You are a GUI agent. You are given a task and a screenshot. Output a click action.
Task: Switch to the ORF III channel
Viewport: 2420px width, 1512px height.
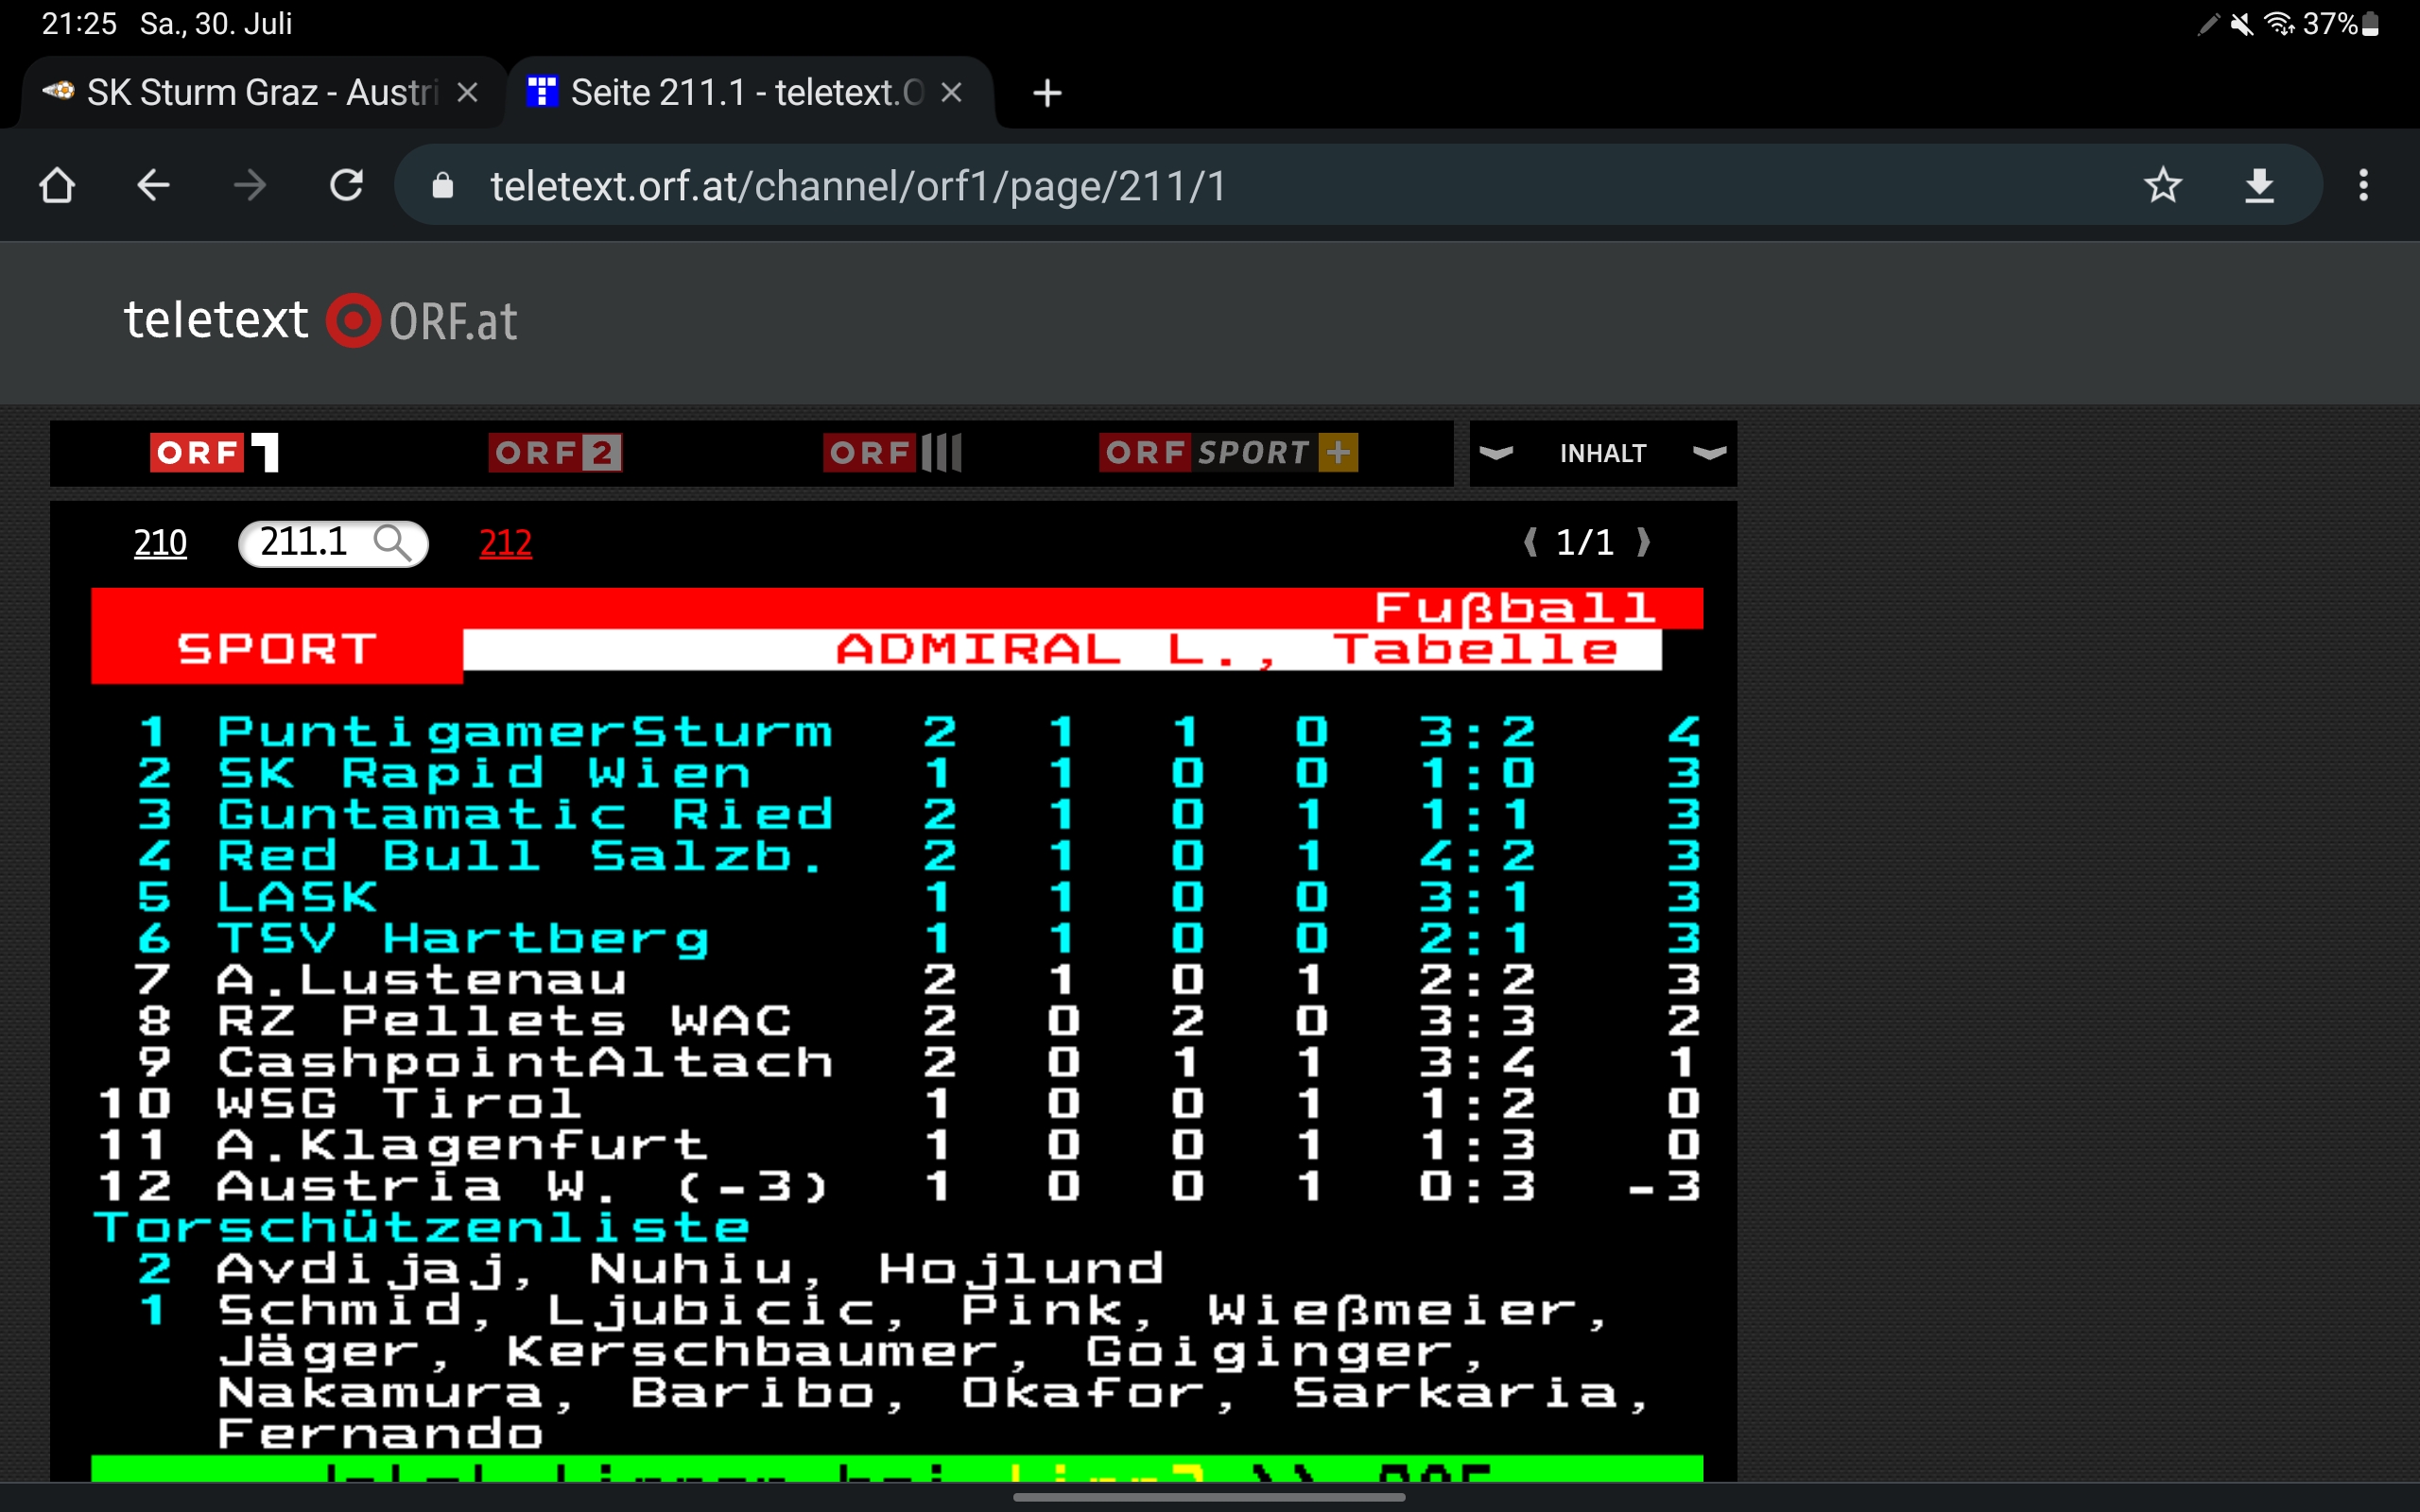click(892, 453)
